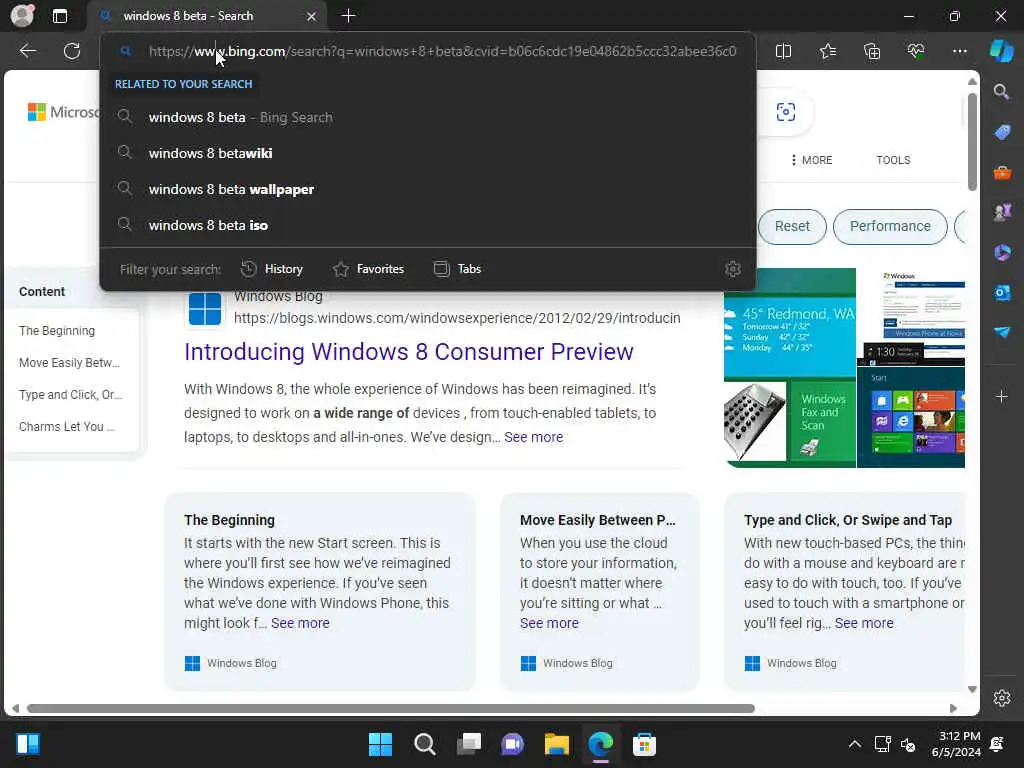
Task: Open the sidebar Microsoft 365 icon
Action: (1002, 252)
